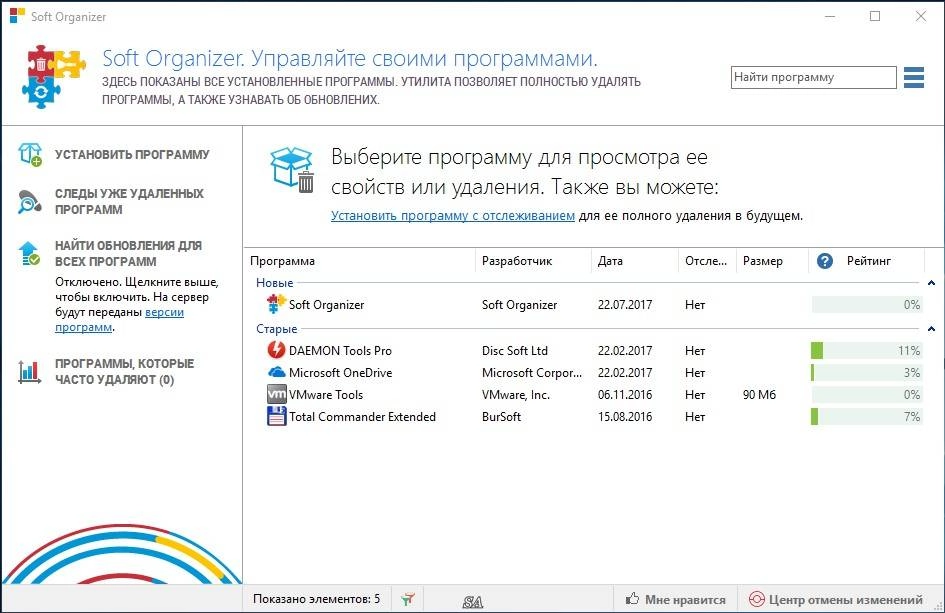Click the title bar application icon
Viewport: 945px width, 613px height.
pyautogui.click(x=17, y=16)
